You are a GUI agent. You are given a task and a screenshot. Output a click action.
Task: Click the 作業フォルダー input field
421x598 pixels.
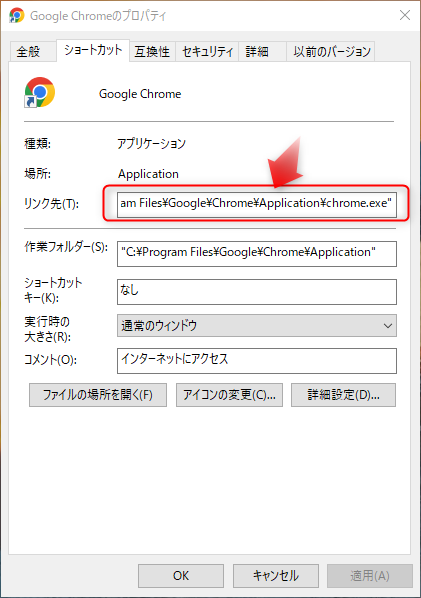point(257,254)
